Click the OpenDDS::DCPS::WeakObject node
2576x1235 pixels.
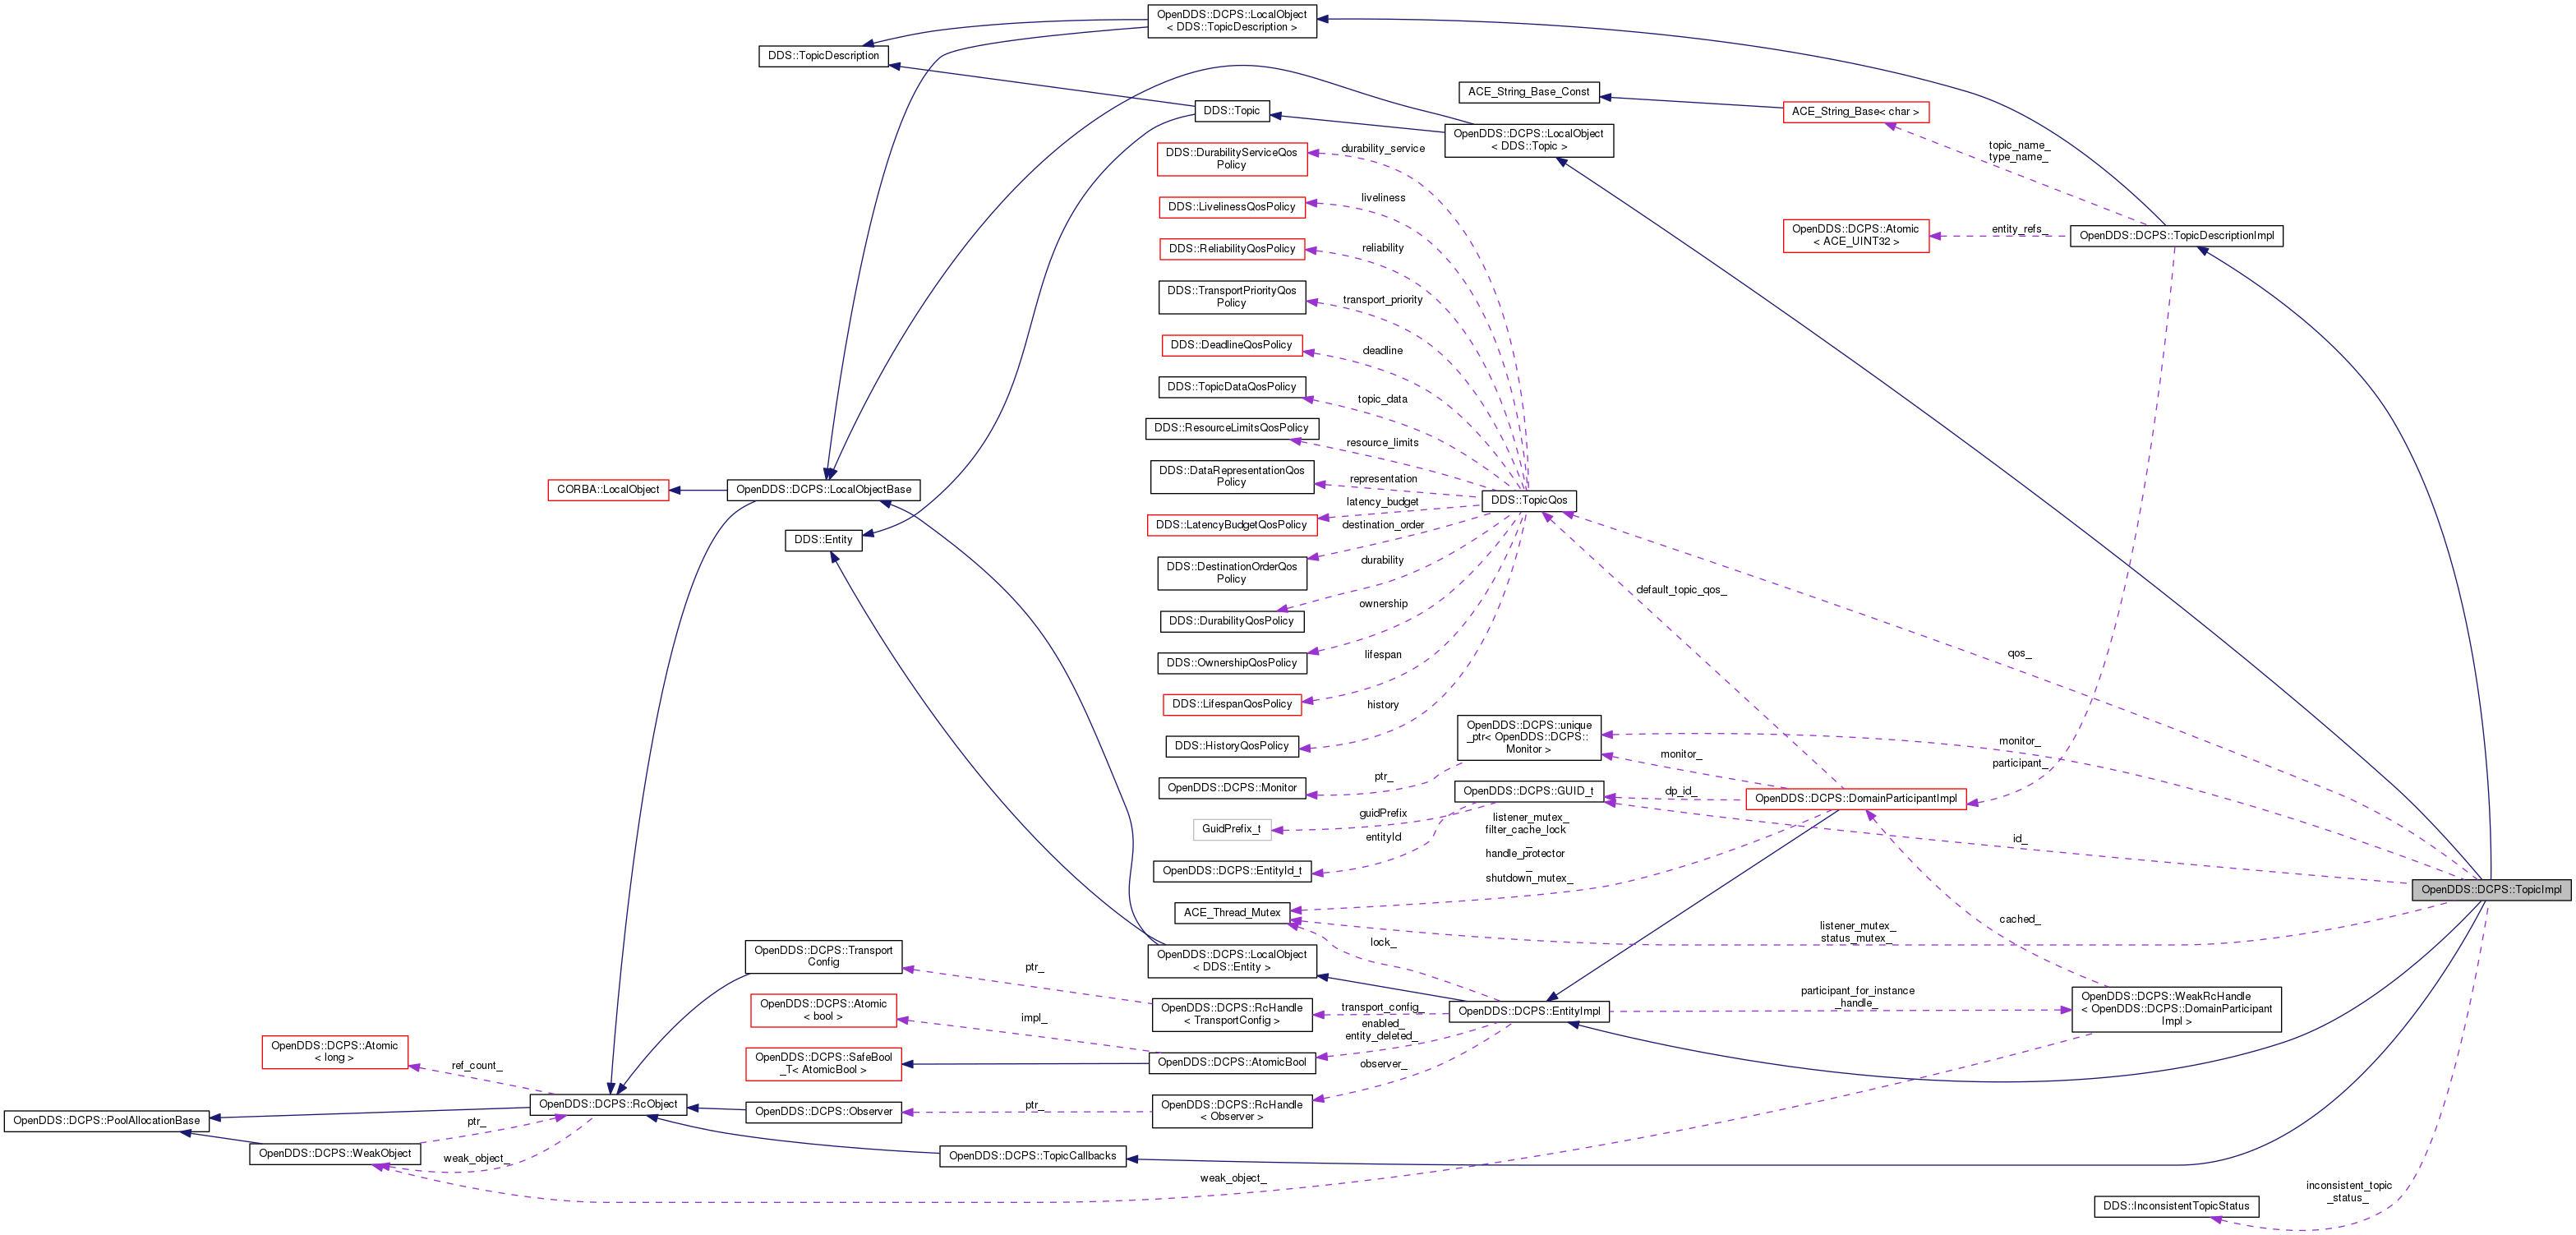(x=335, y=1154)
